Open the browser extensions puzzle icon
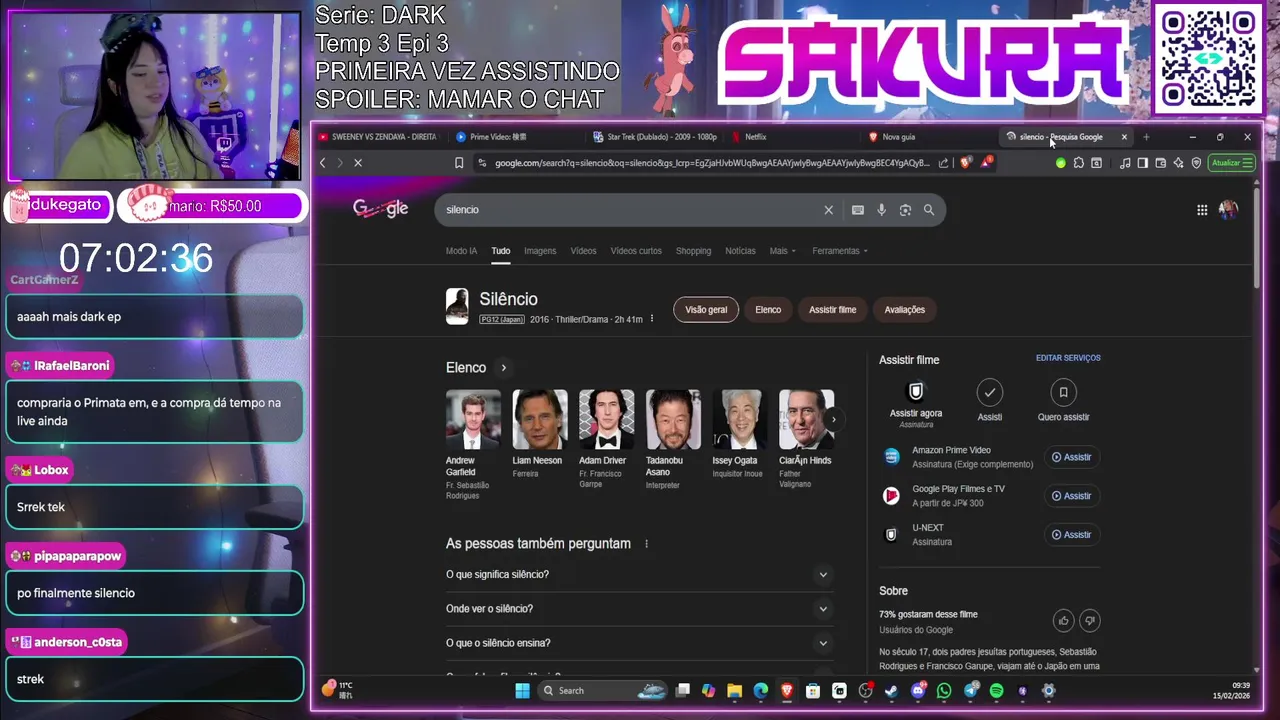The height and width of the screenshot is (720, 1280). (x=1078, y=163)
